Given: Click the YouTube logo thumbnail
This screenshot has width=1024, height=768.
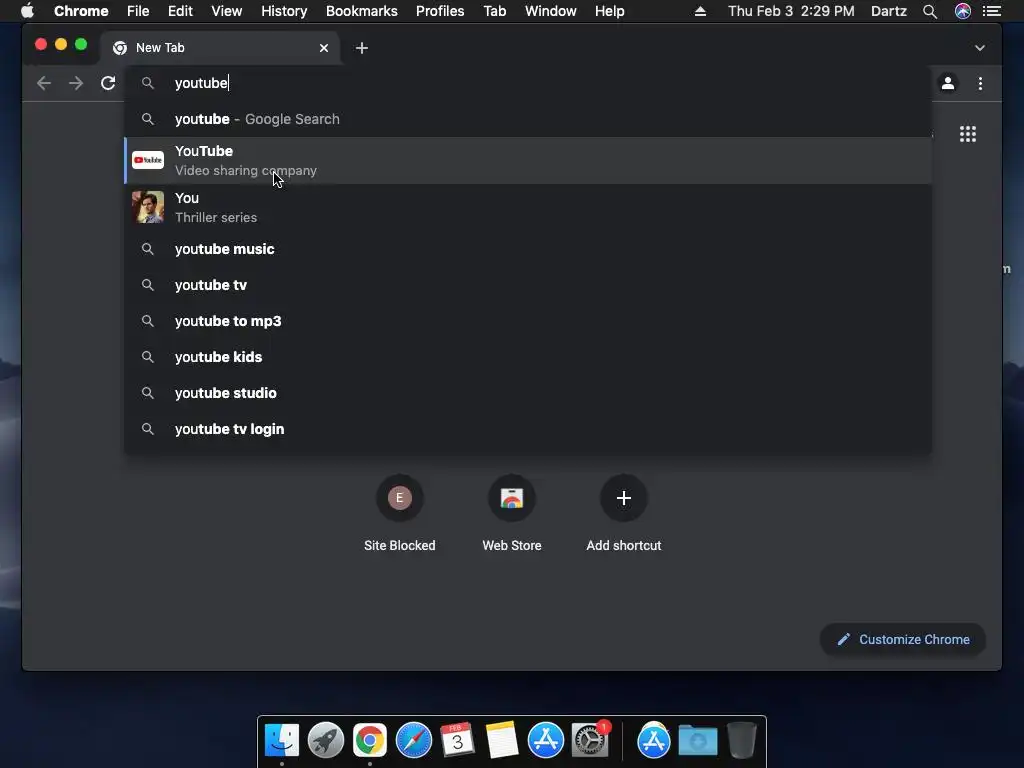Looking at the screenshot, I should coord(148,160).
